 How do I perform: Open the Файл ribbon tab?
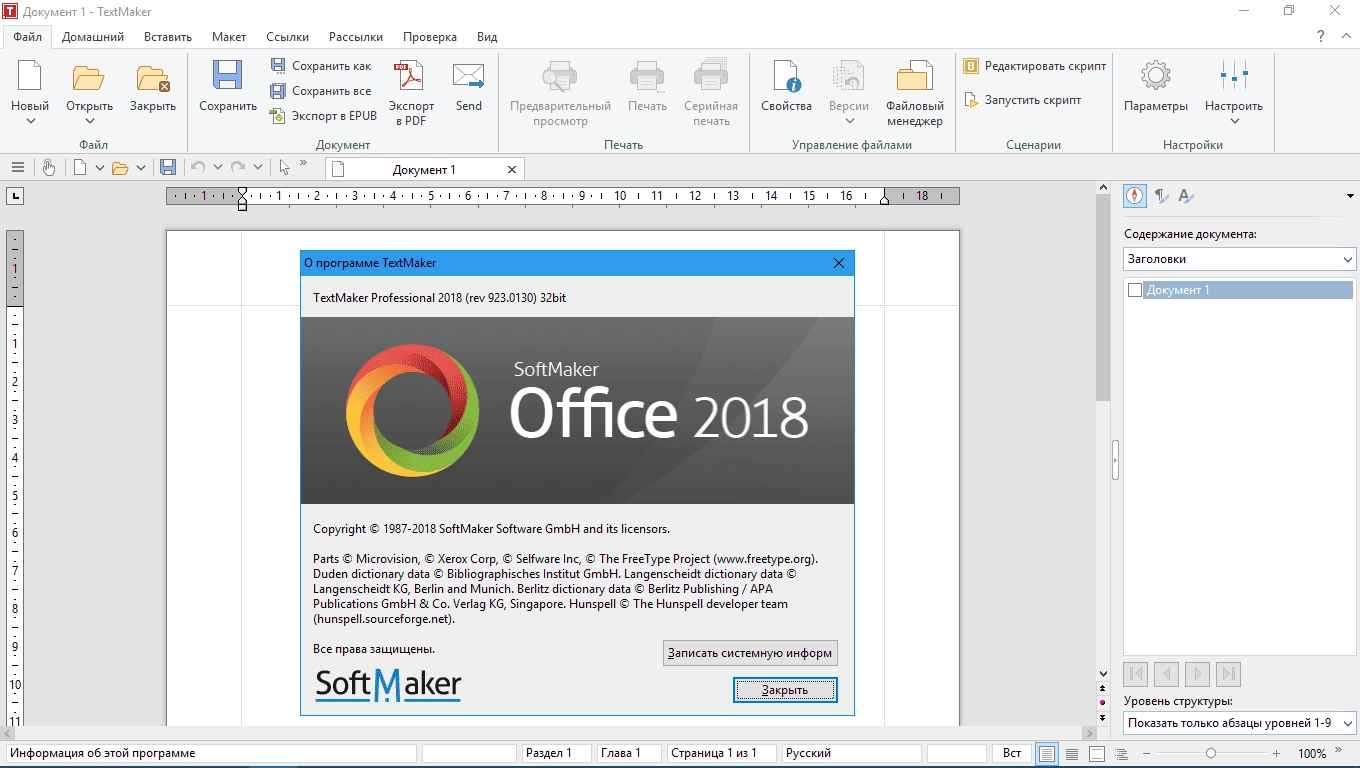[x=28, y=37]
